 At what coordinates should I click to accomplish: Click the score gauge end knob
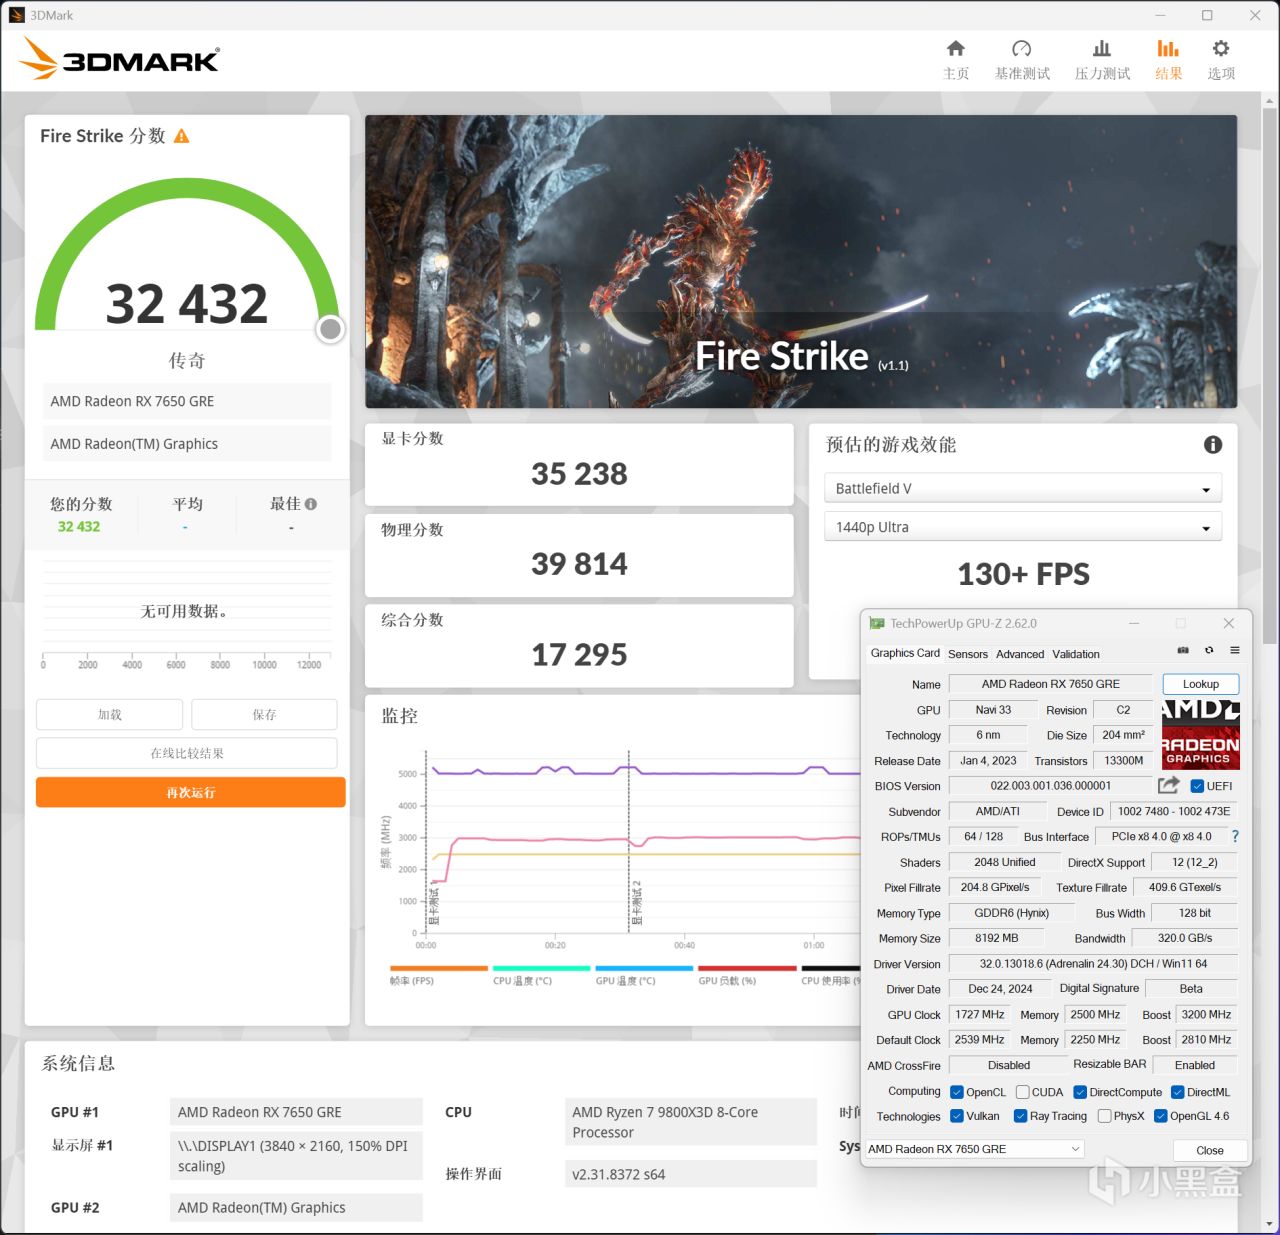[330, 329]
